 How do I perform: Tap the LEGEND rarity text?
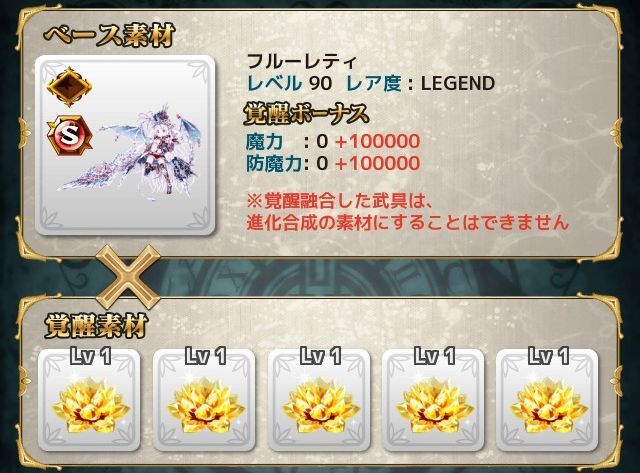[x=458, y=83]
